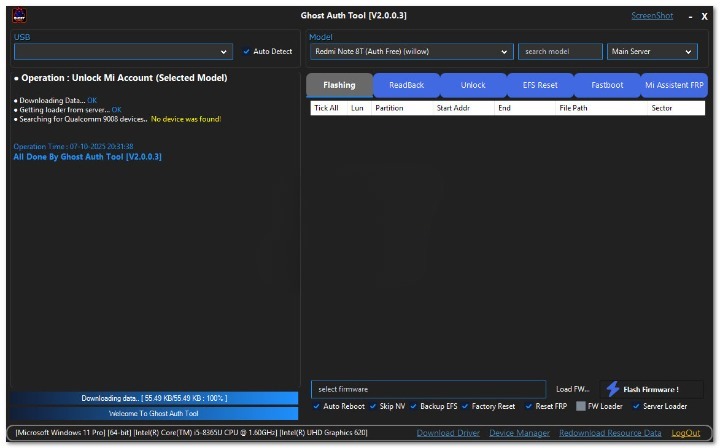Open the EFS Reset tab
Viewport: 720px width, 448px height.
pos(540,85)
